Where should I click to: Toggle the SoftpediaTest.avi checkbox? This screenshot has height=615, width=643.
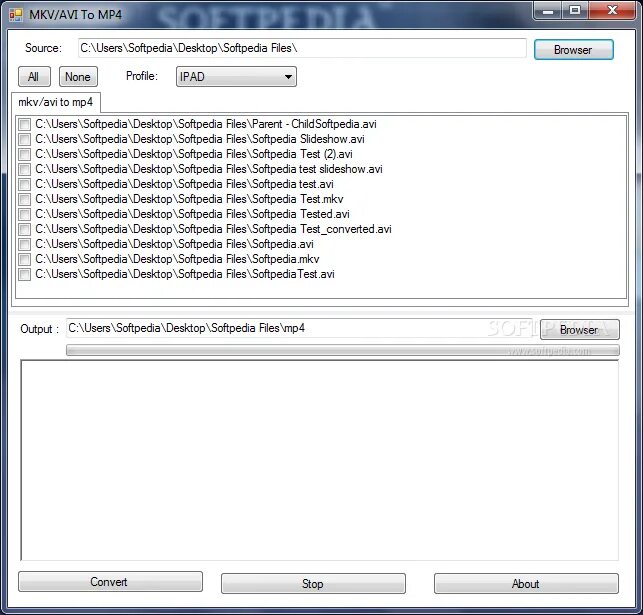pos(25,274)
